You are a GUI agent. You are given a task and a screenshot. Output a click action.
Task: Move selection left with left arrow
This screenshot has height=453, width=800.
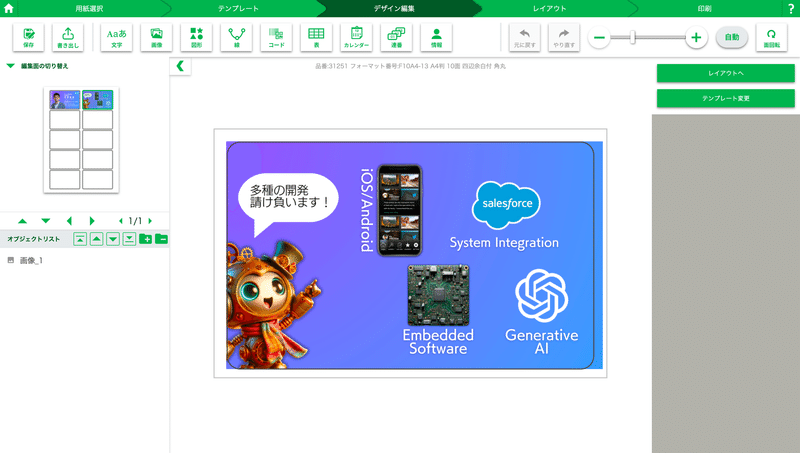pos(69,221)
